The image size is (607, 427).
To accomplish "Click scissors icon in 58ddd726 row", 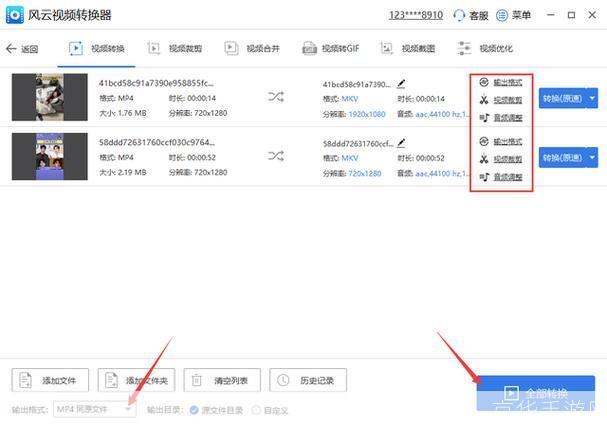I will click(x=484, y=159).
